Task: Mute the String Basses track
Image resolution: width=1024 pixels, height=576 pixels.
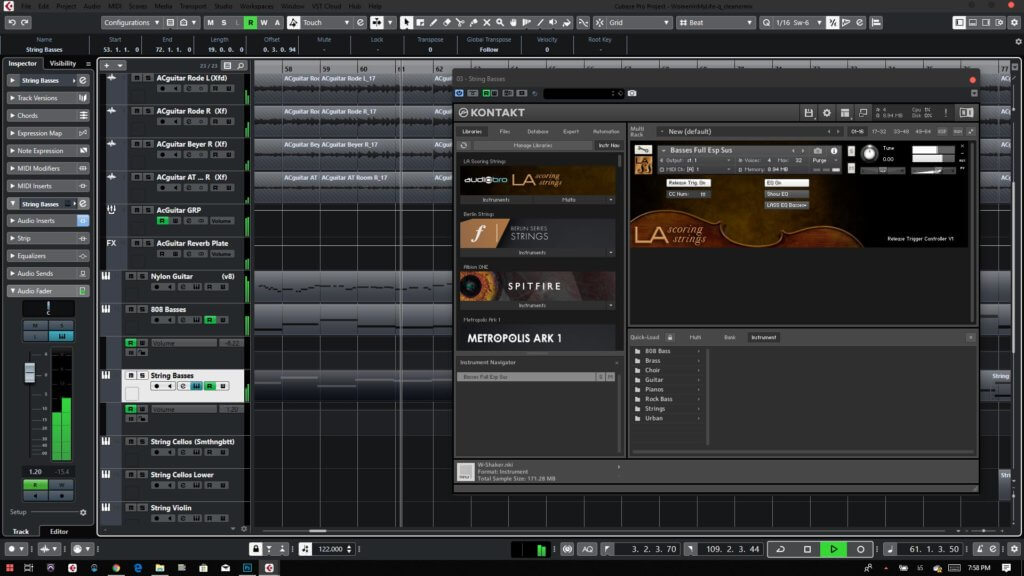Action: (x=131, y=375)
